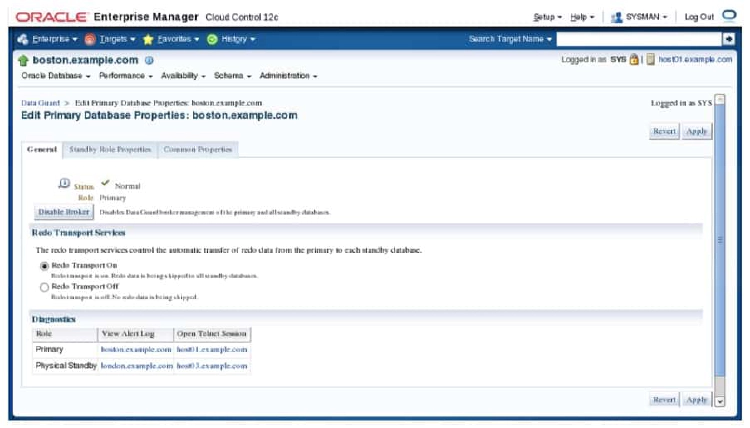Select the General tab
The image size is (750, 428).
42,150
